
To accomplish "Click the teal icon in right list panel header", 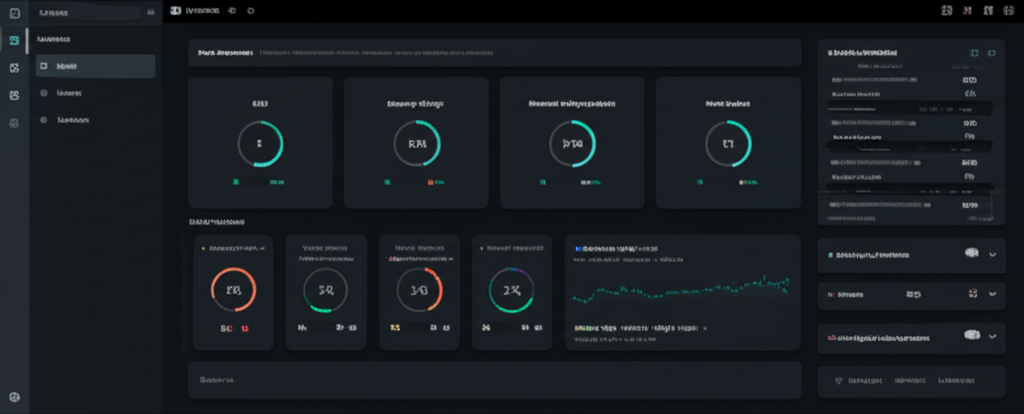I will tap(974, 52).
